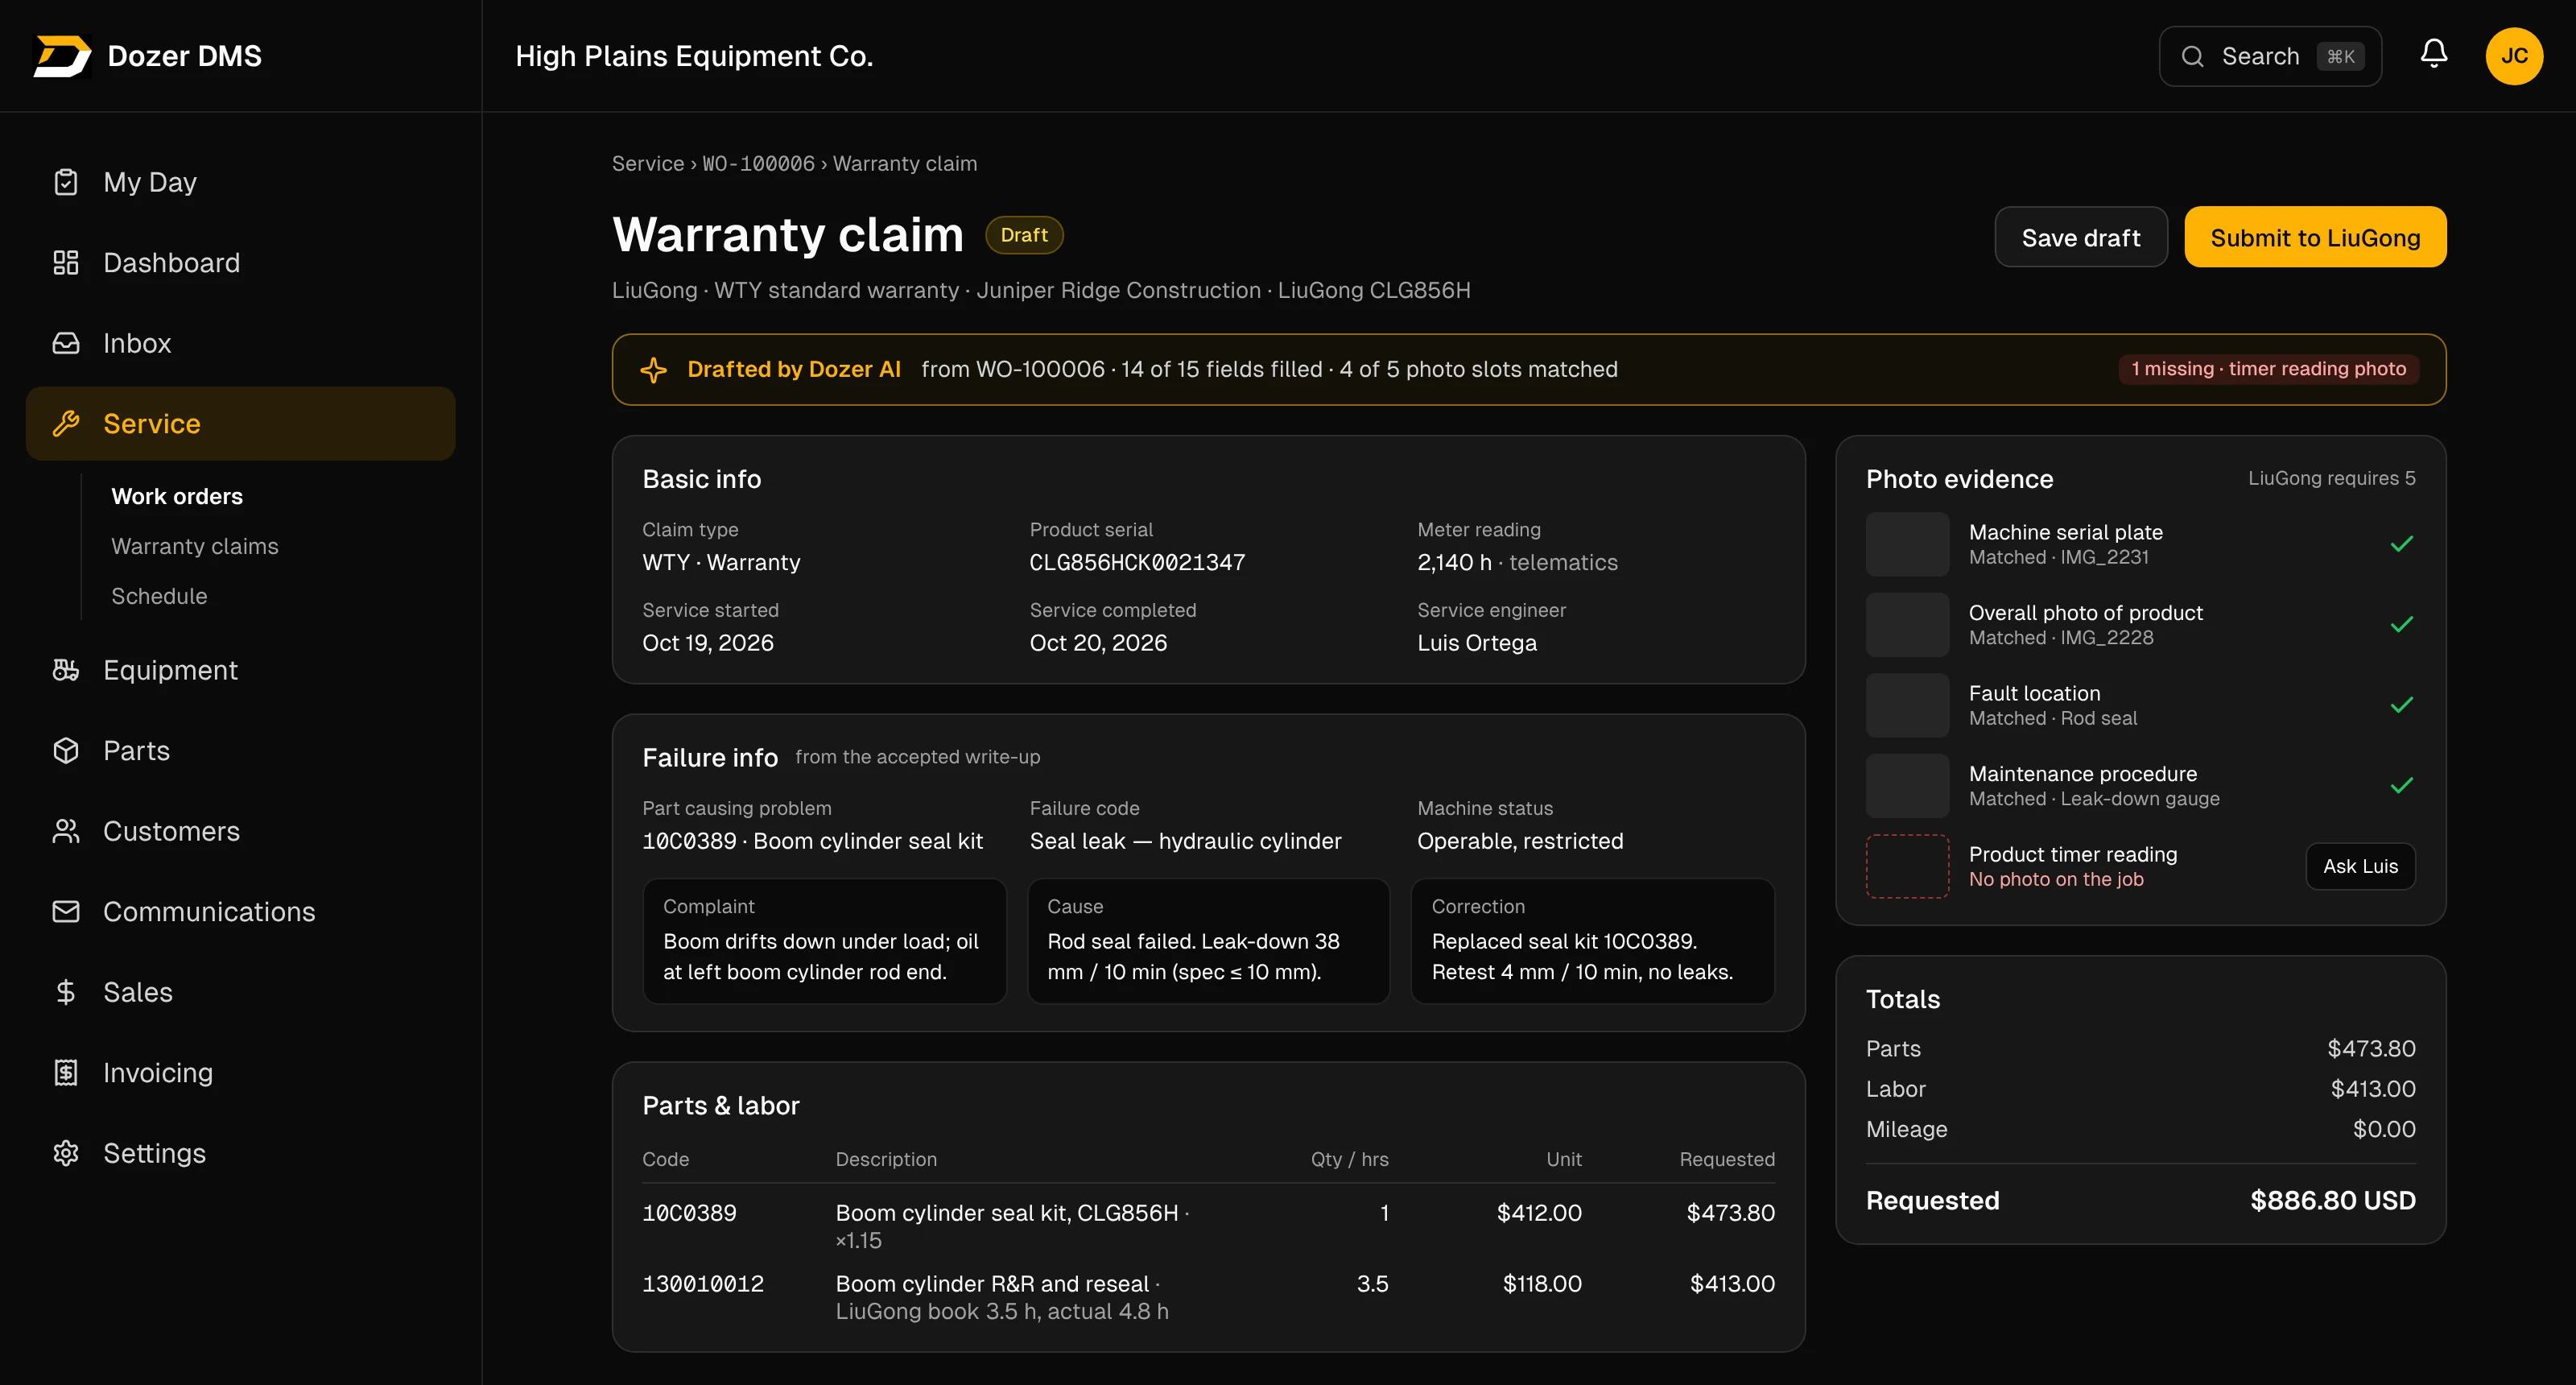Click the Complaint text box
The image size is (2576, 1385).
point(824,941)
